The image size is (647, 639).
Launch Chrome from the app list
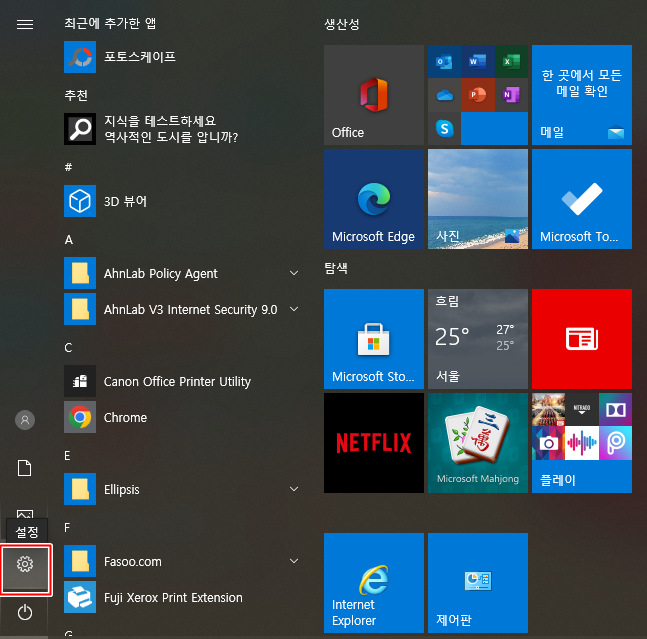coord(184,417)
